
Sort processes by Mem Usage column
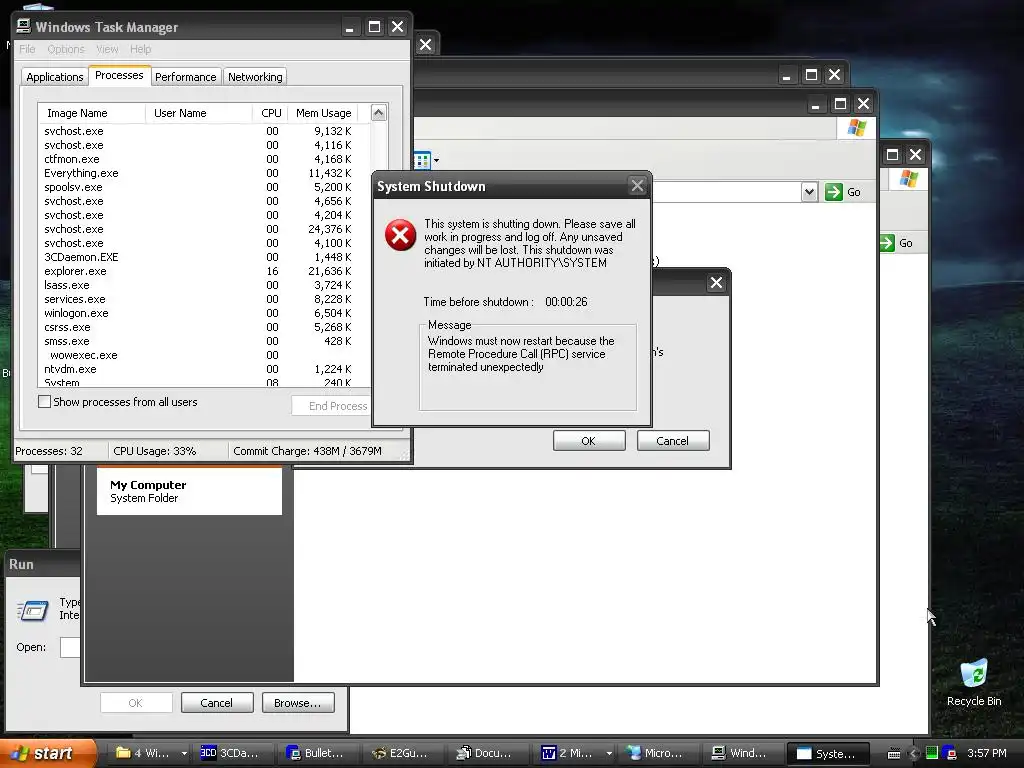(324, 113)
